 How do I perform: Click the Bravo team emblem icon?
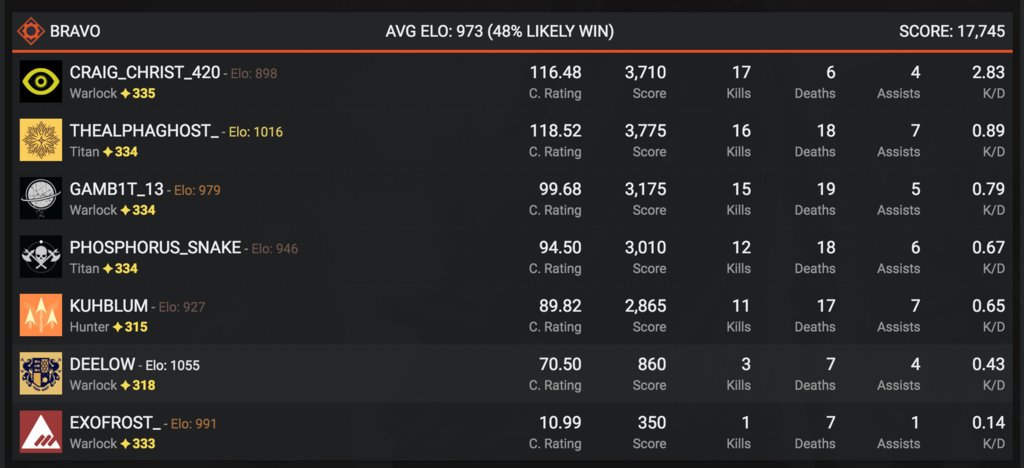[31, 31]
